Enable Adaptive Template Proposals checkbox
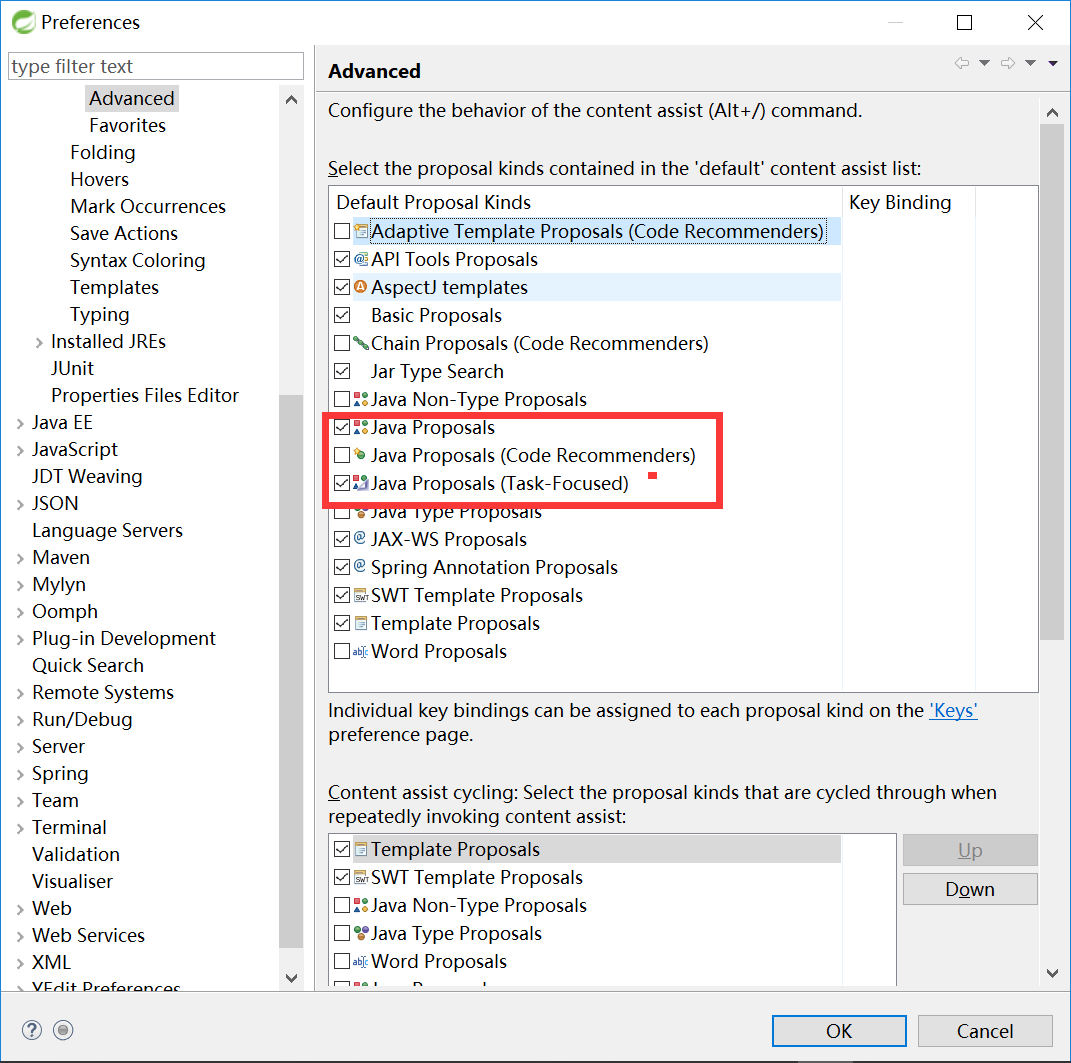This screenshot has width=1071, height=1063. click(342, 231)
